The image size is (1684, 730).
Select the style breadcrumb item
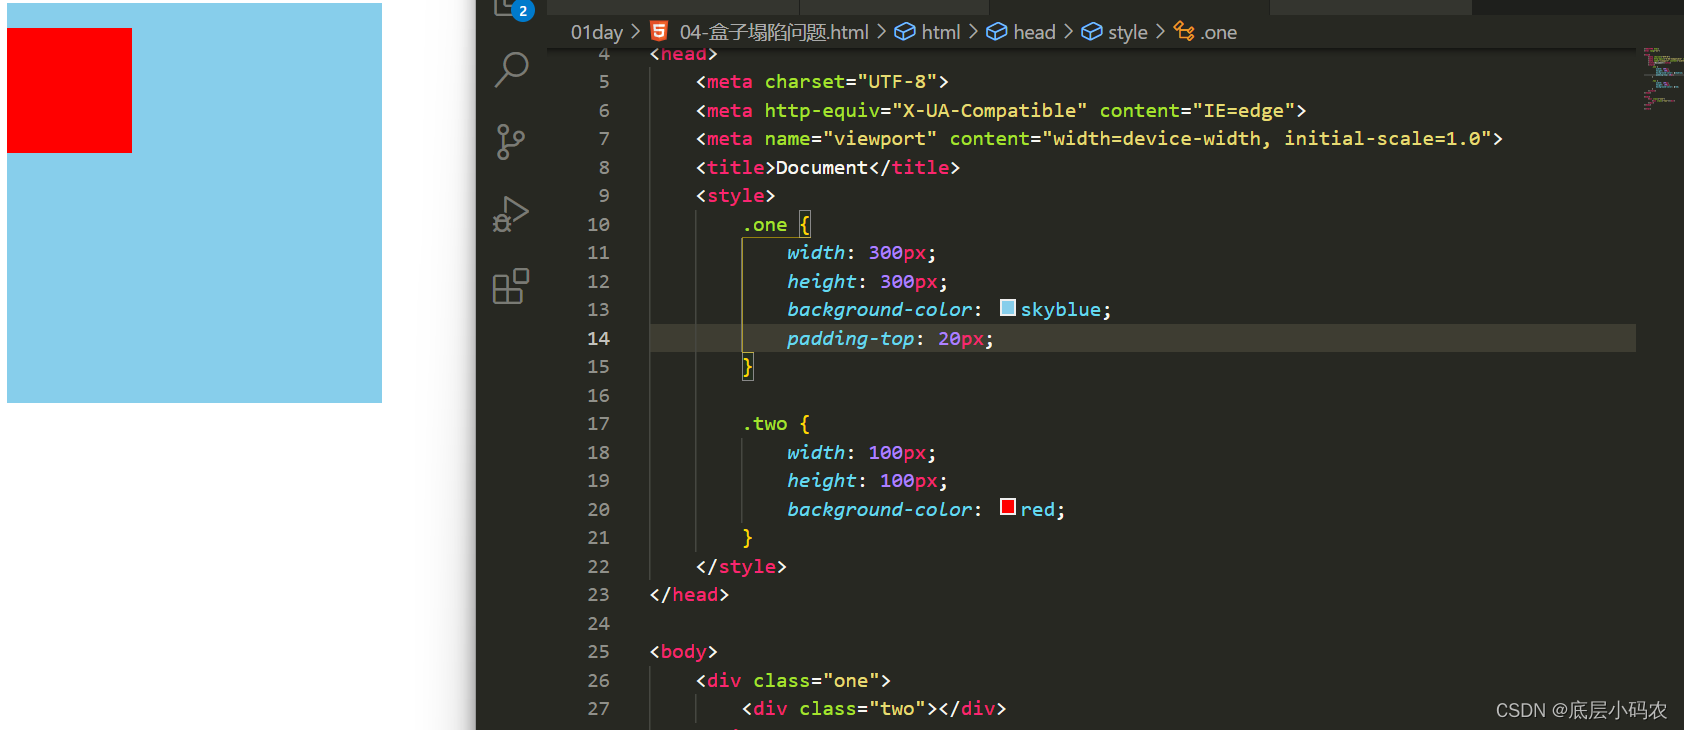click(x=1127, y=32)
